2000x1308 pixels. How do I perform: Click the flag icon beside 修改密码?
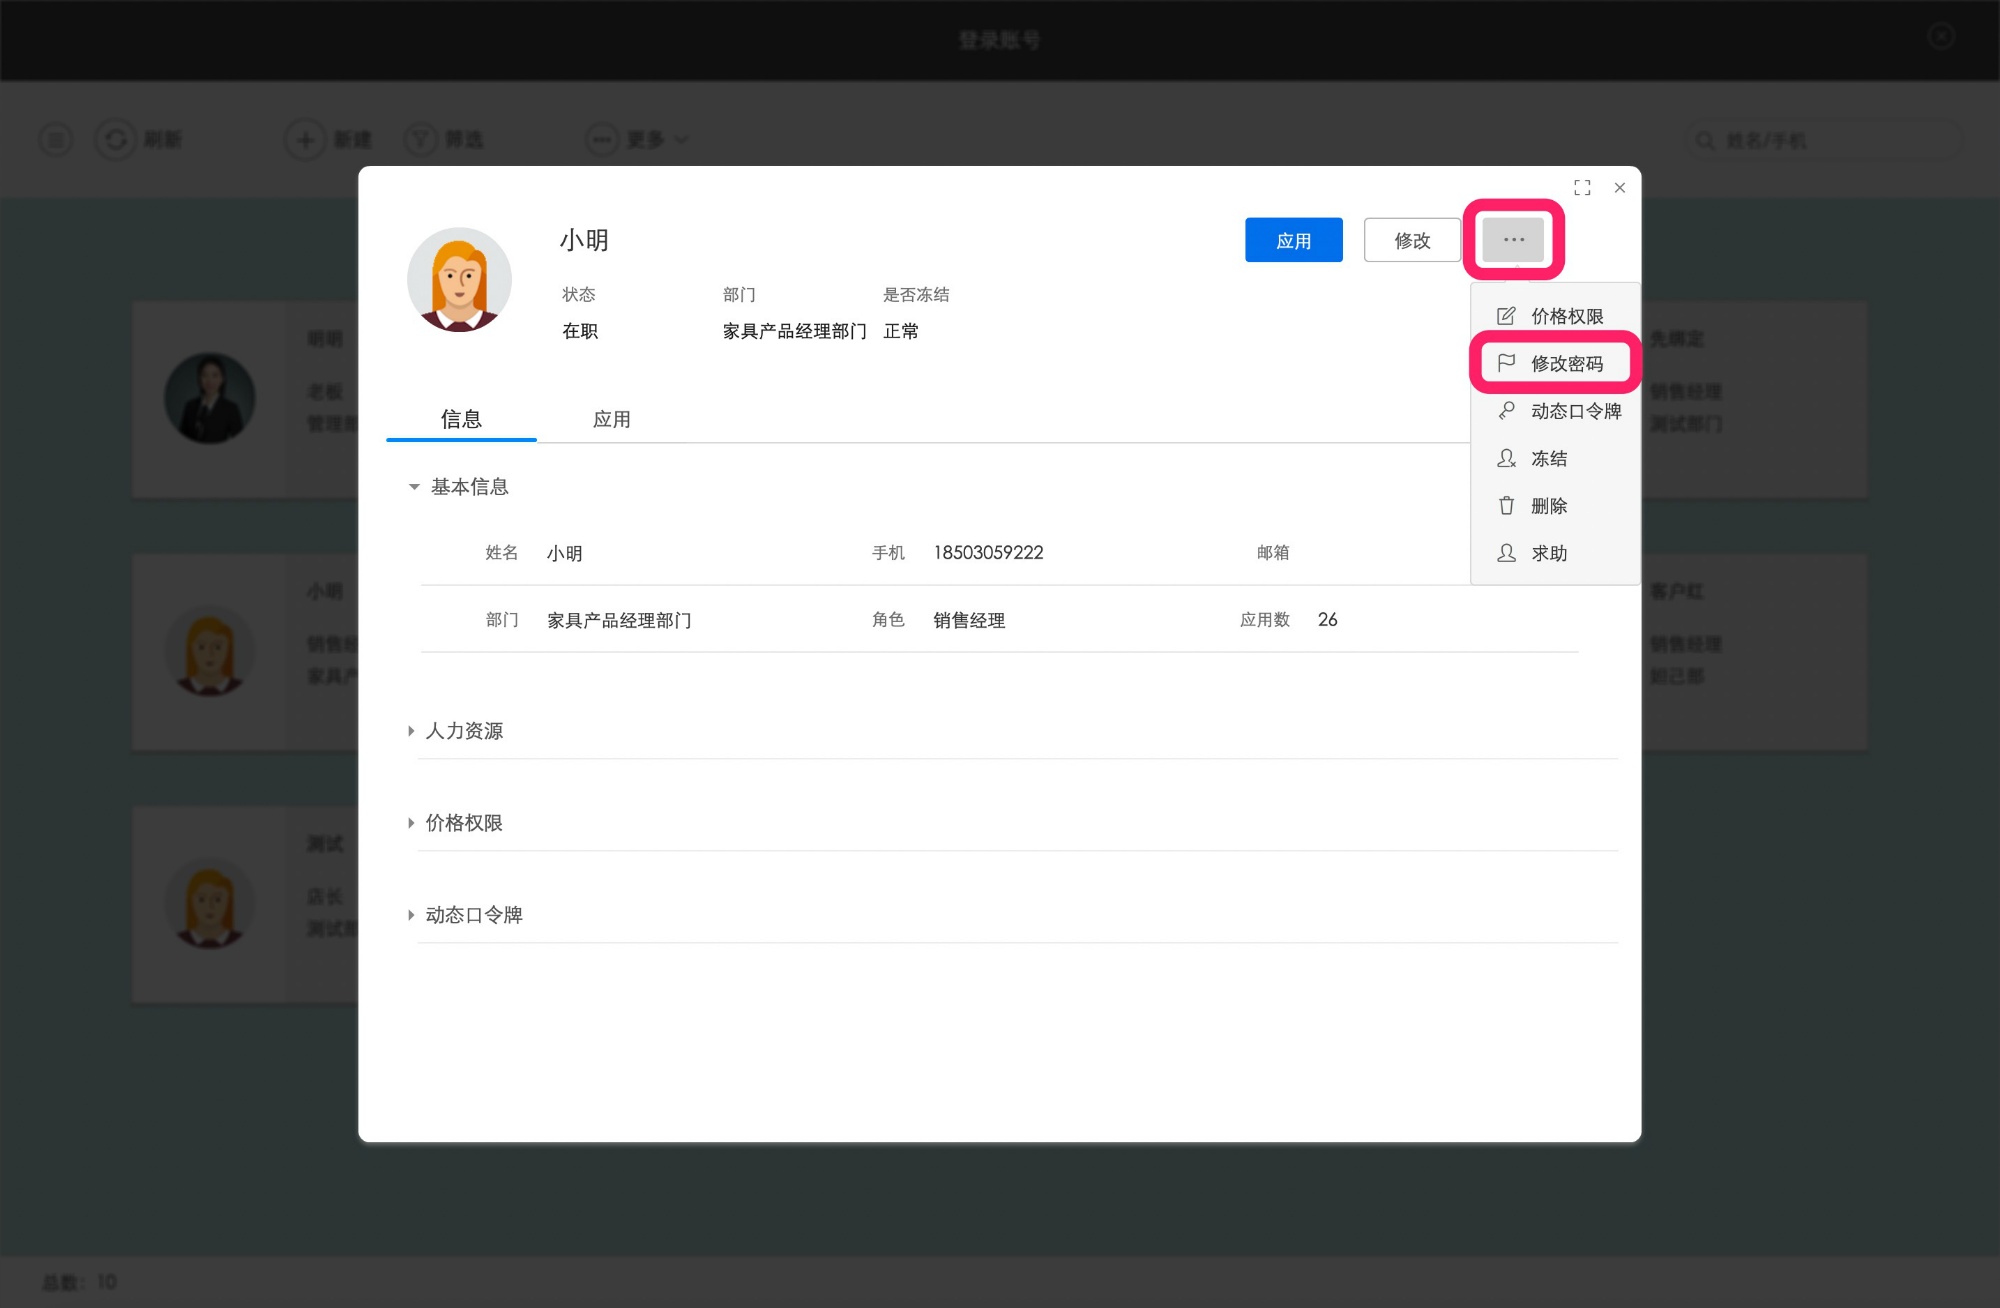pos(1506,363)
